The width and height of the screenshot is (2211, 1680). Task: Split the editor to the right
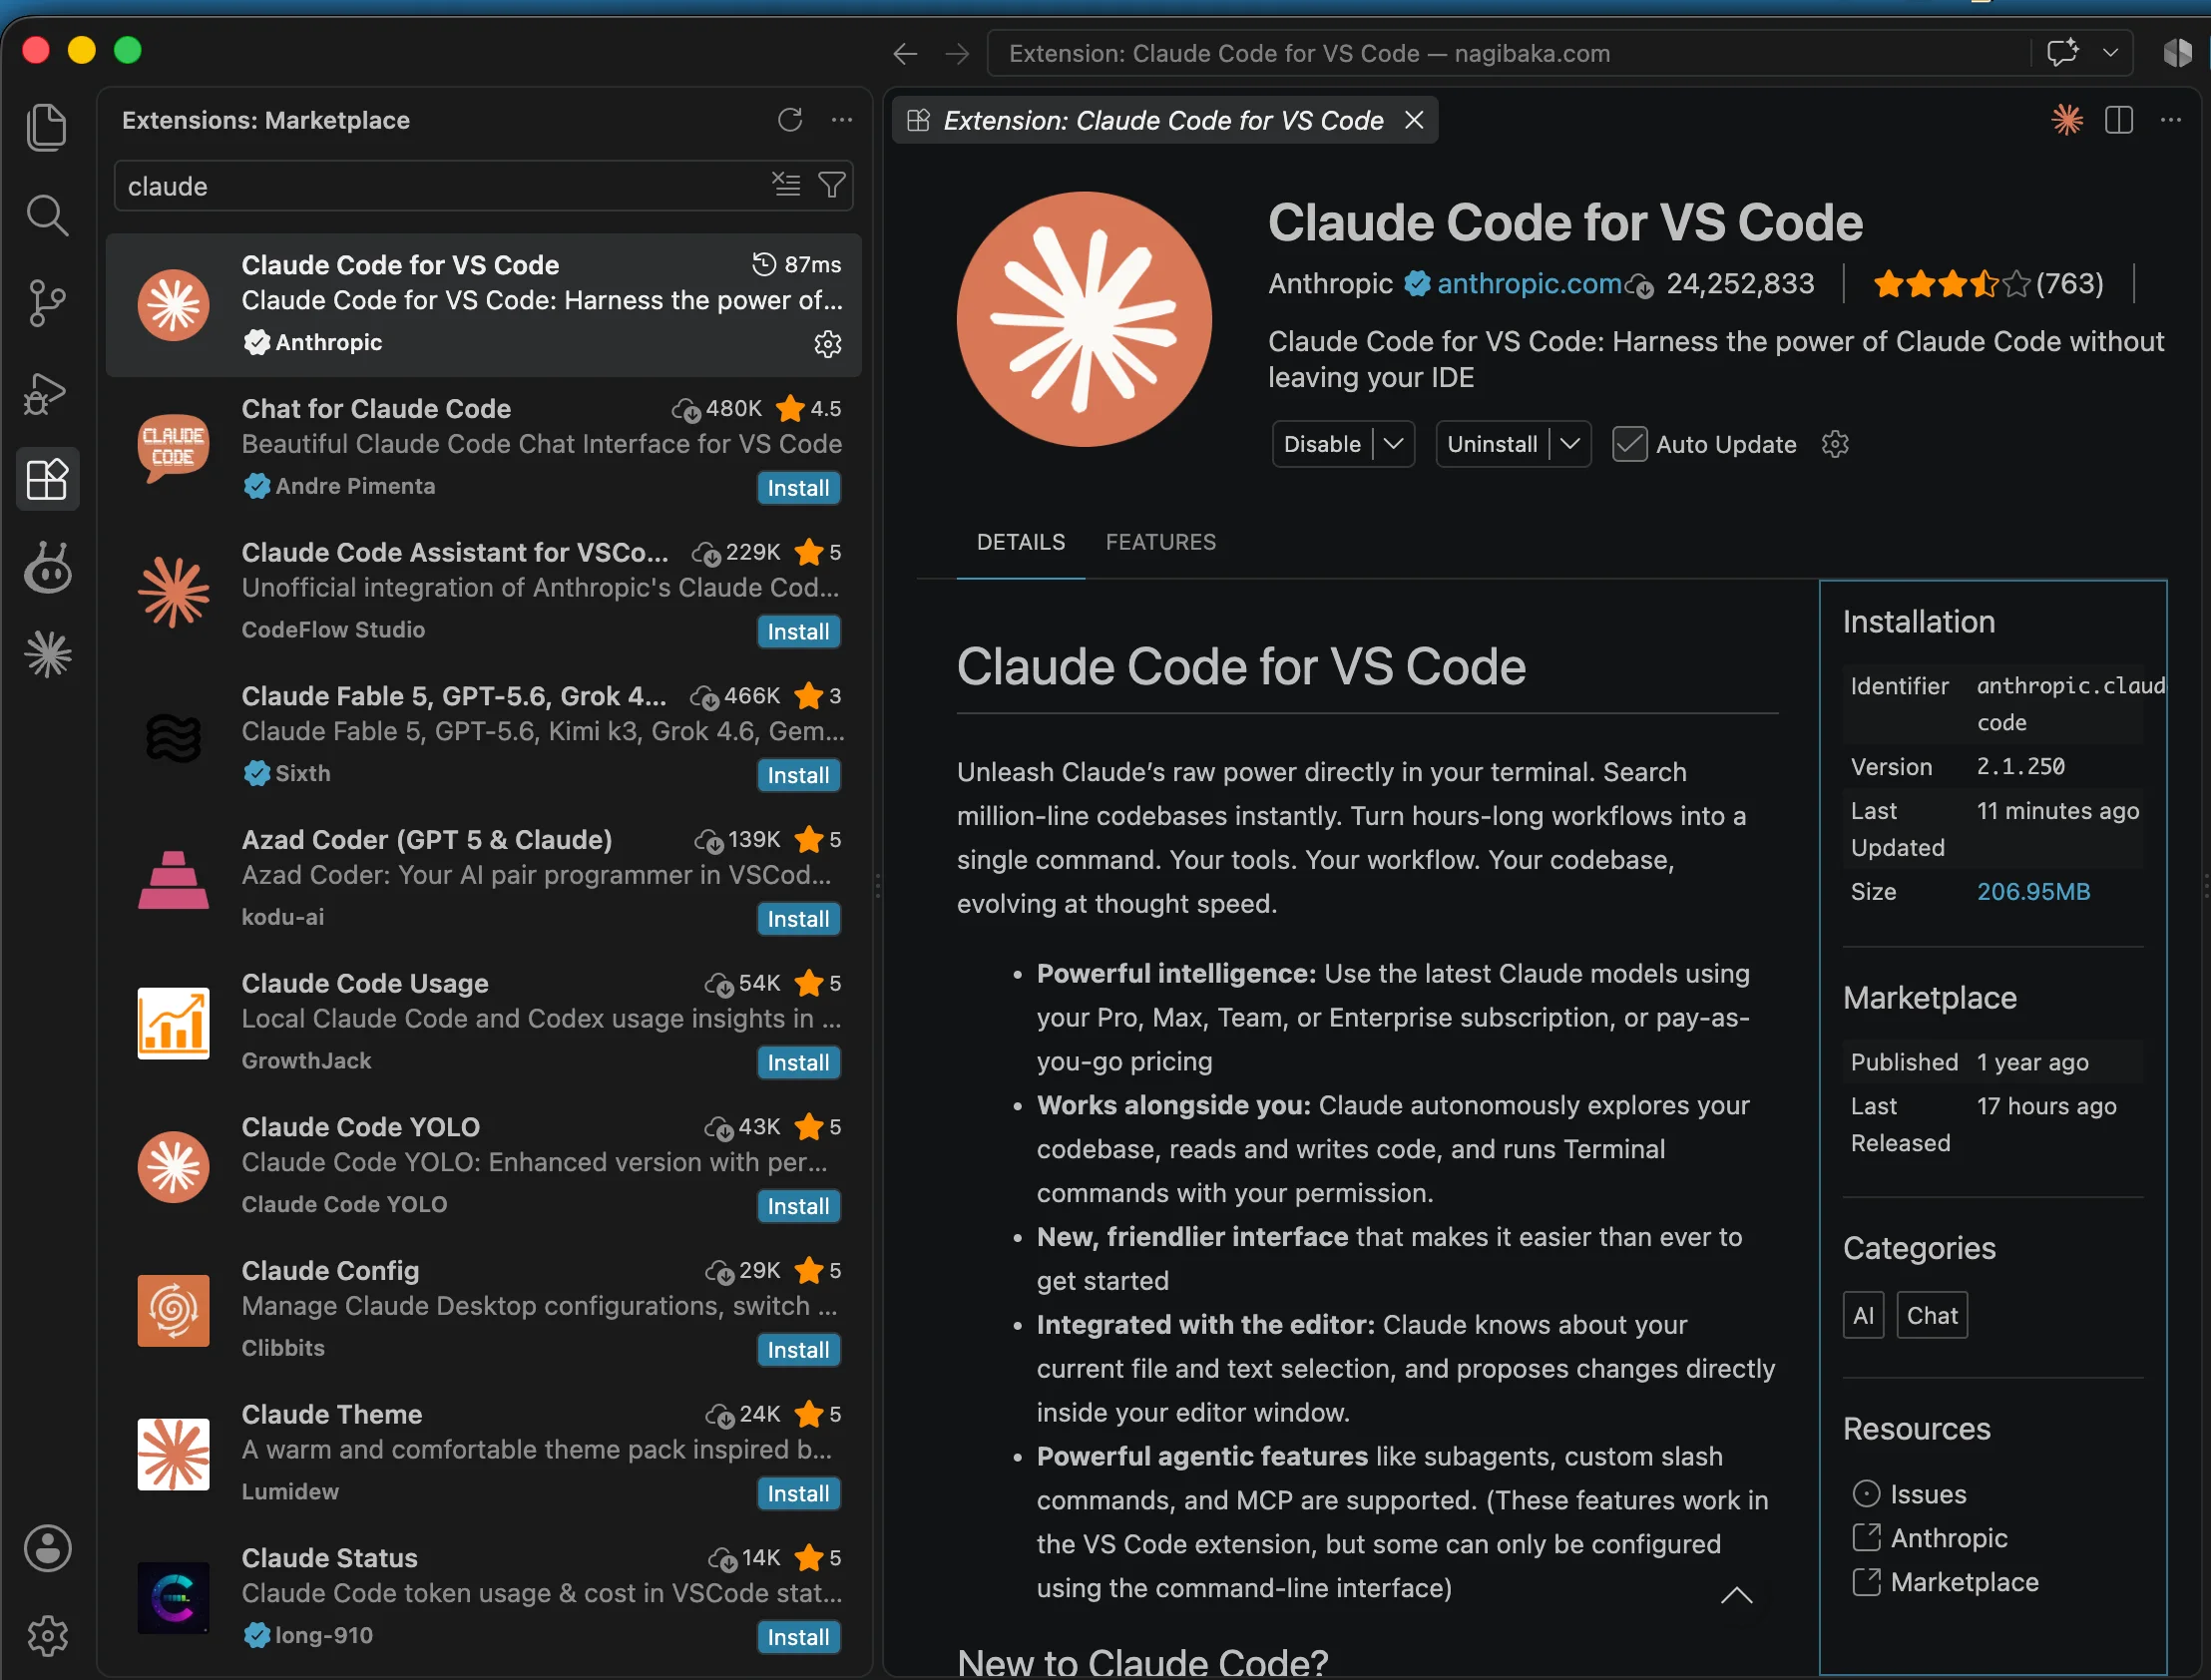point(2119,120)
